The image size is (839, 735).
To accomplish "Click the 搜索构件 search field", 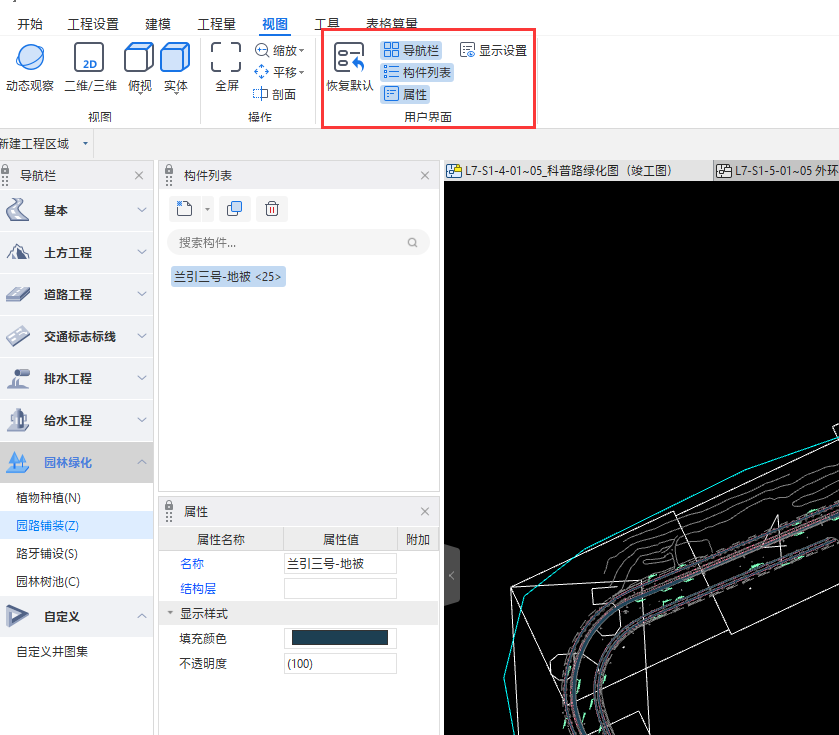I will click(x=299, y=242).
